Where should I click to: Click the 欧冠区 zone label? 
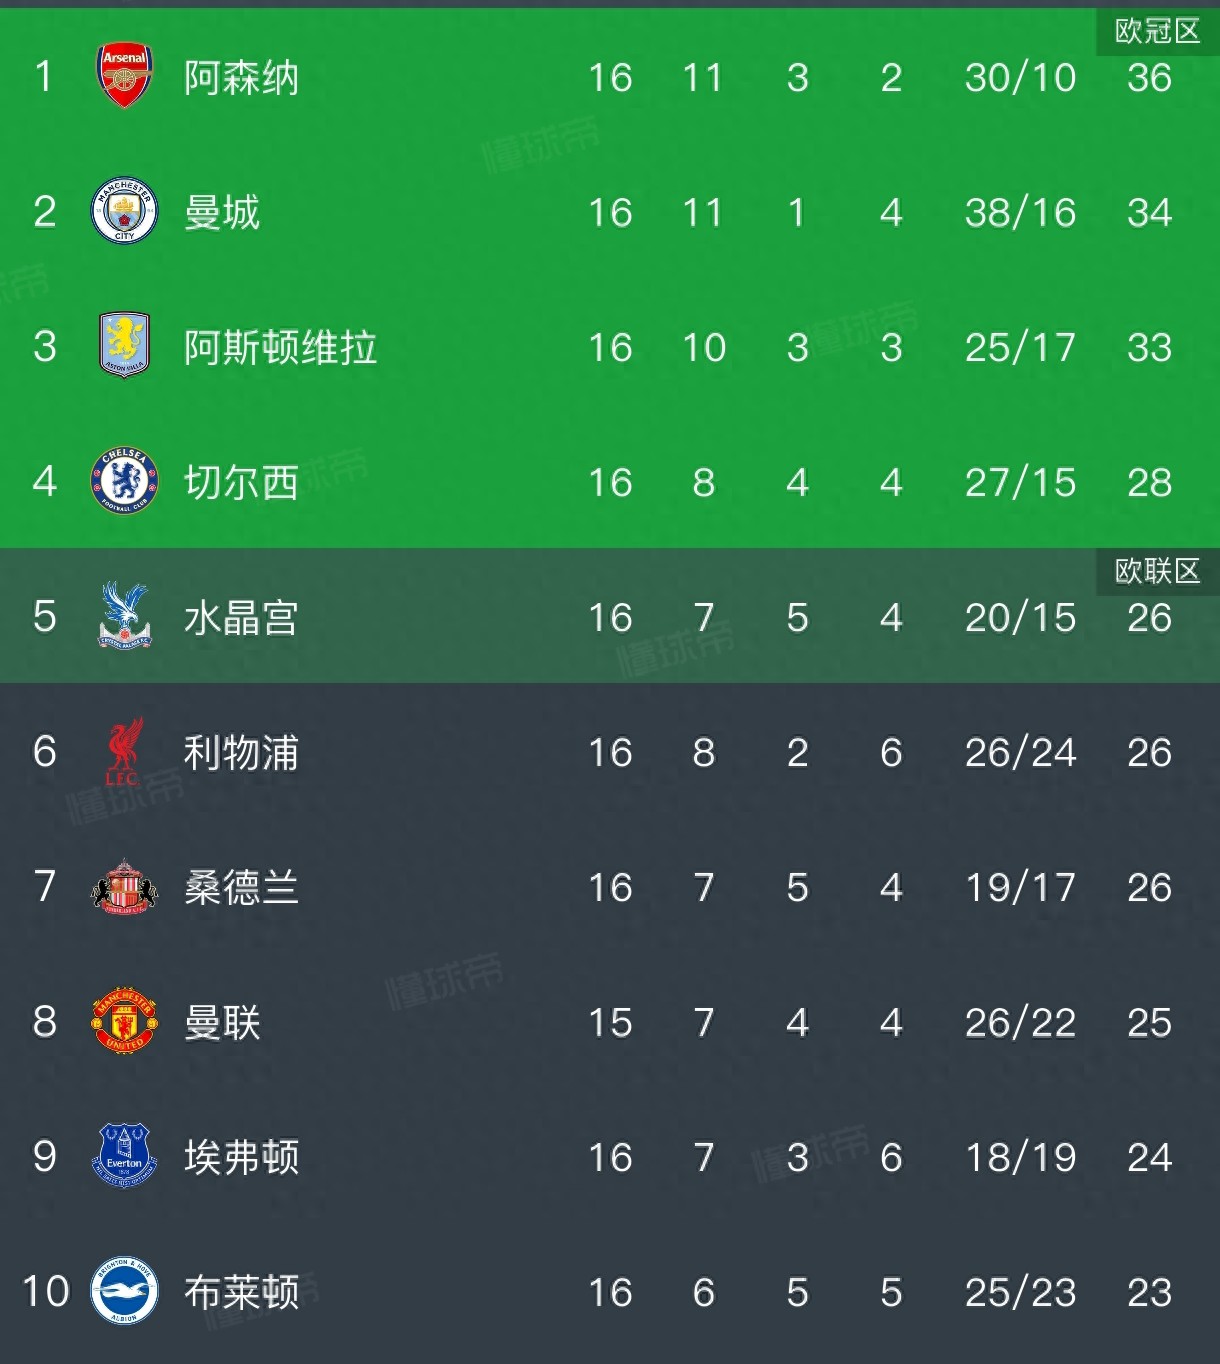coord(1157,32)
